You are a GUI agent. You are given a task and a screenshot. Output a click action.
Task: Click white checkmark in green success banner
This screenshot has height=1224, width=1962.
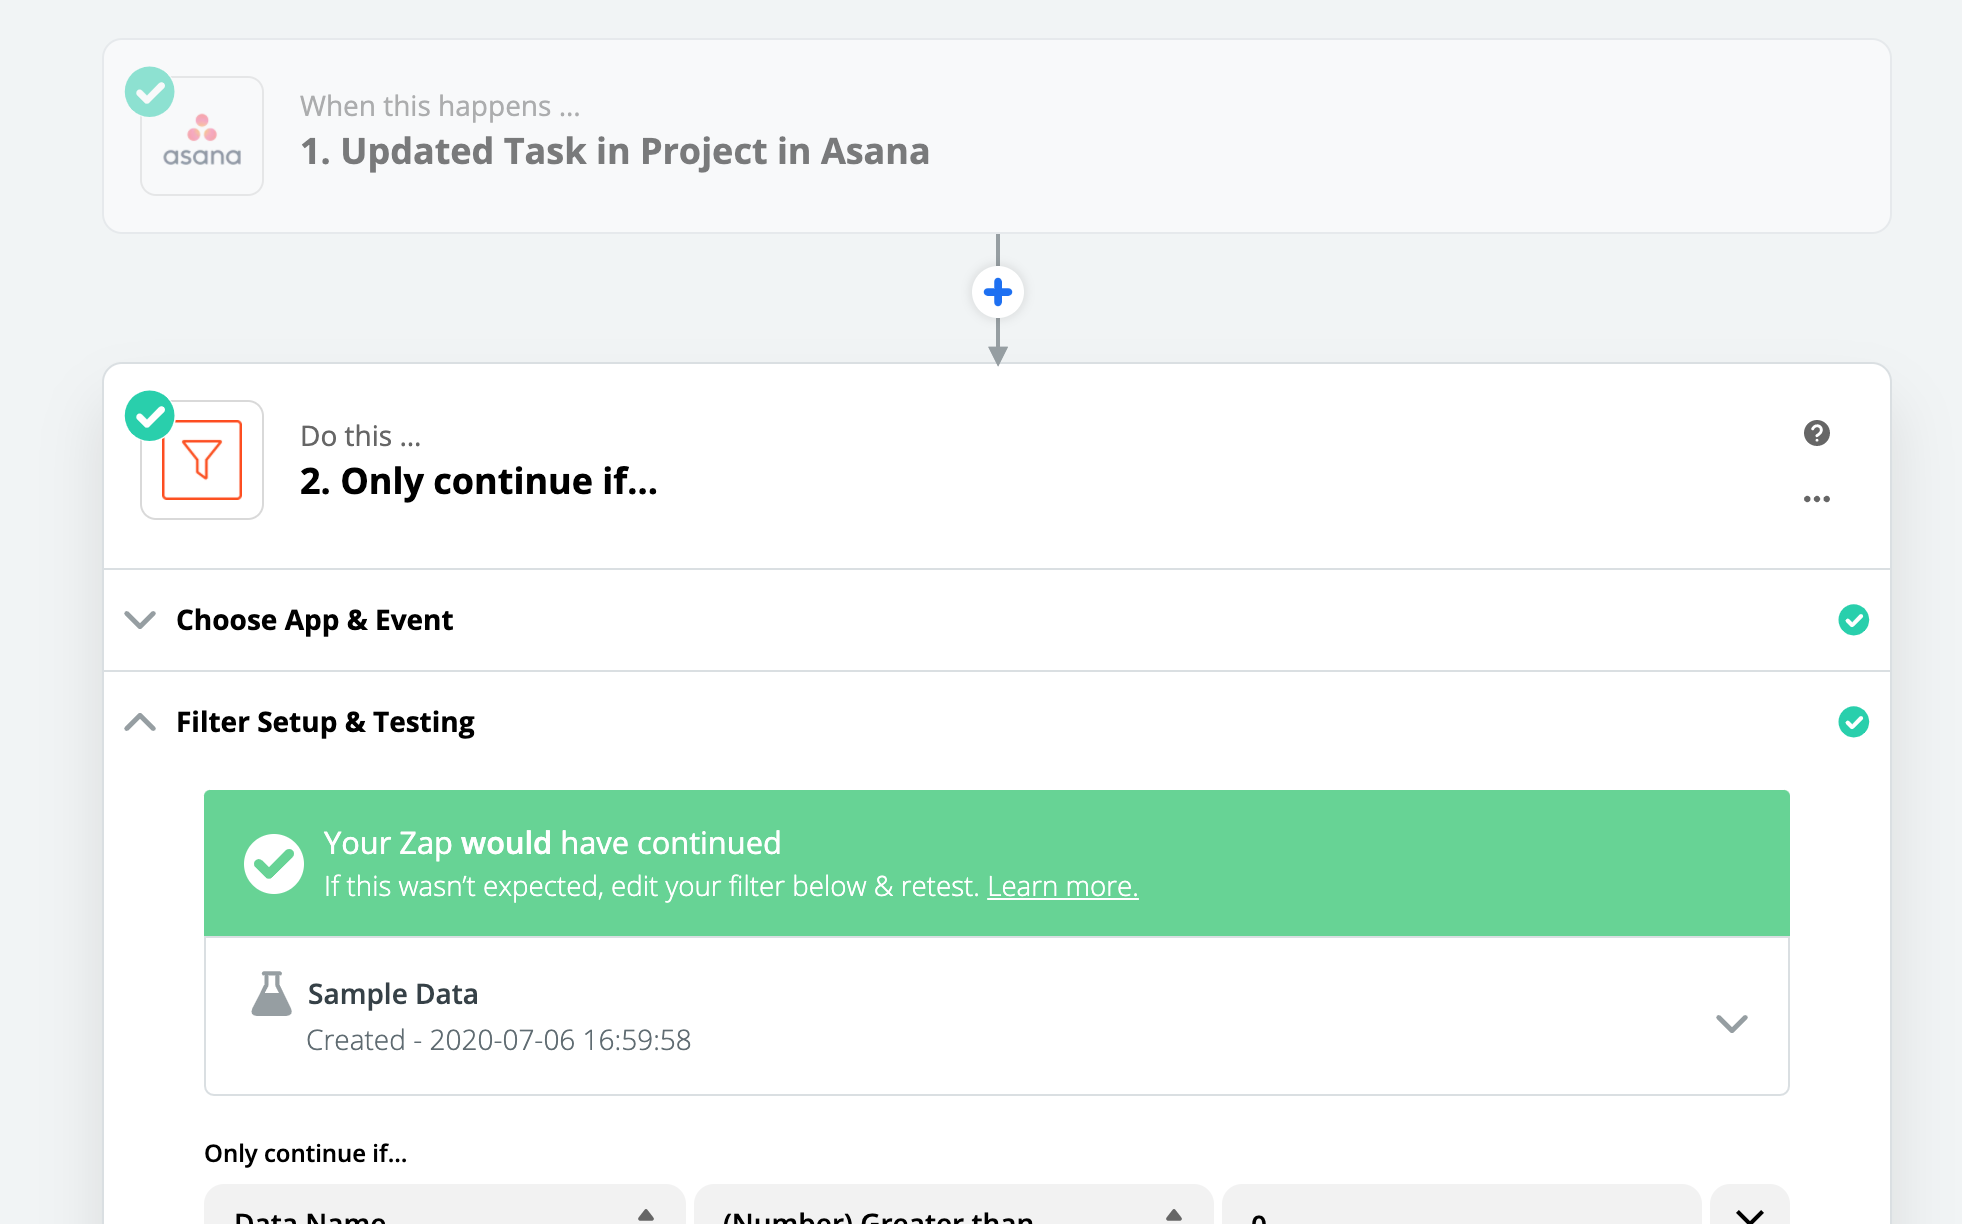(273, 863)
